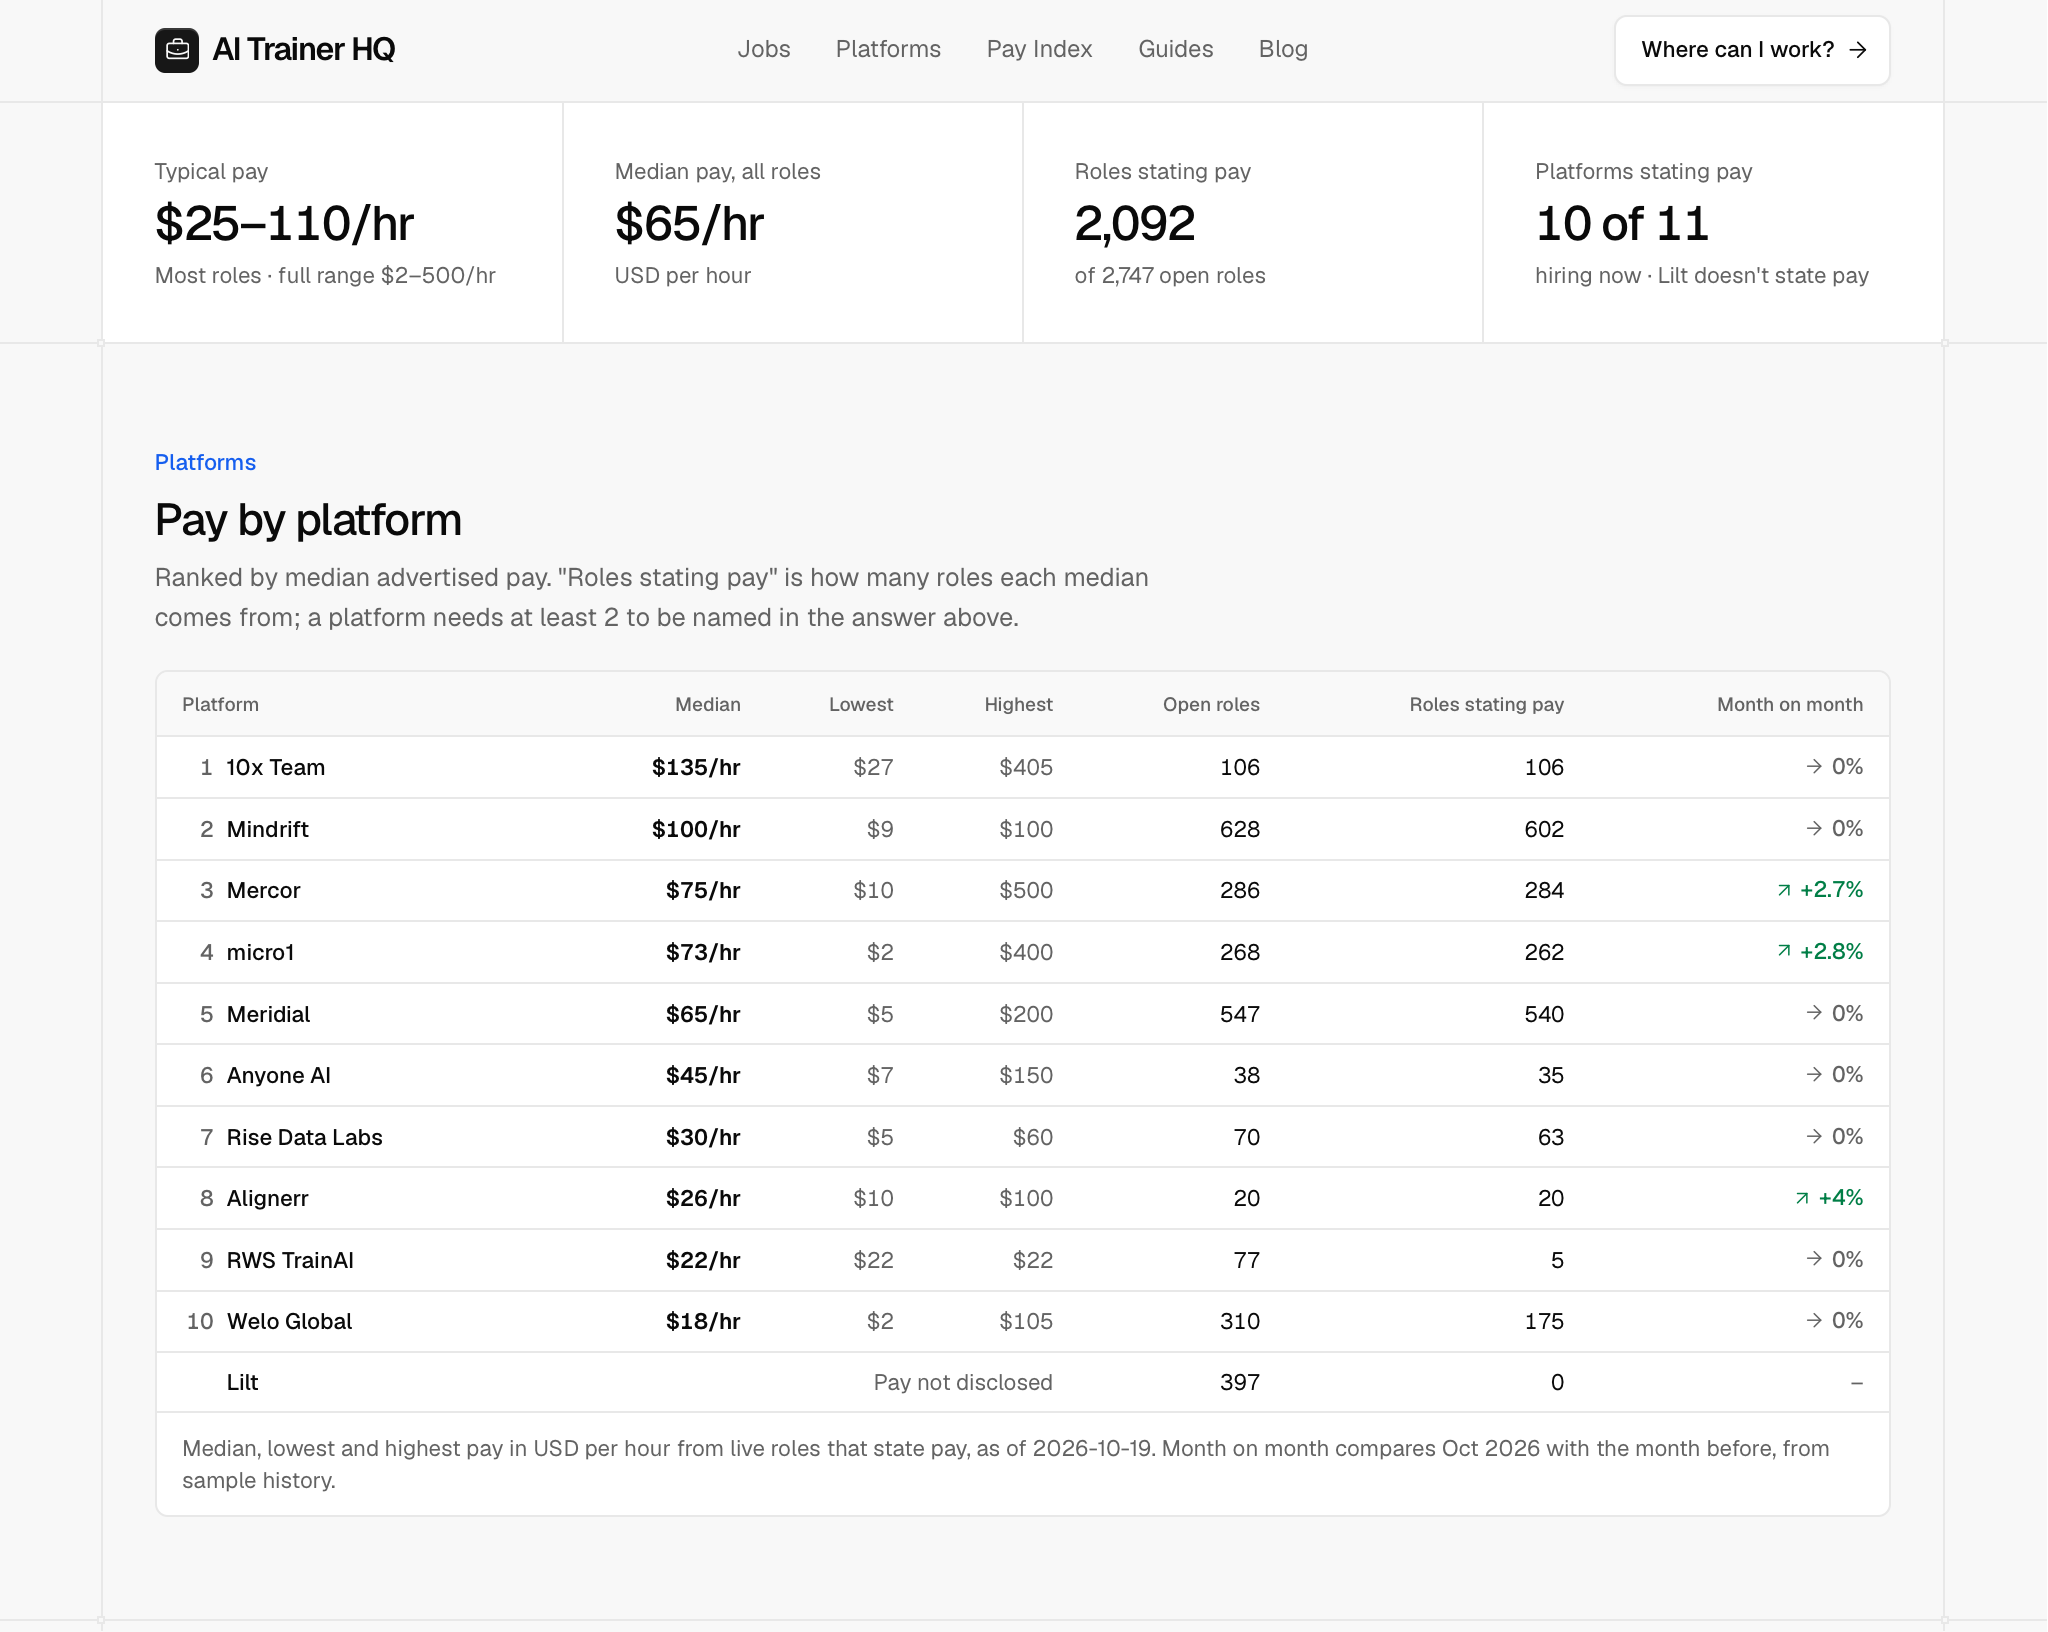The height and width of the screenshot is (1632, 2048).
Task: Click the $500 highest pay for Mercor
Action: tap(1026, 890)
